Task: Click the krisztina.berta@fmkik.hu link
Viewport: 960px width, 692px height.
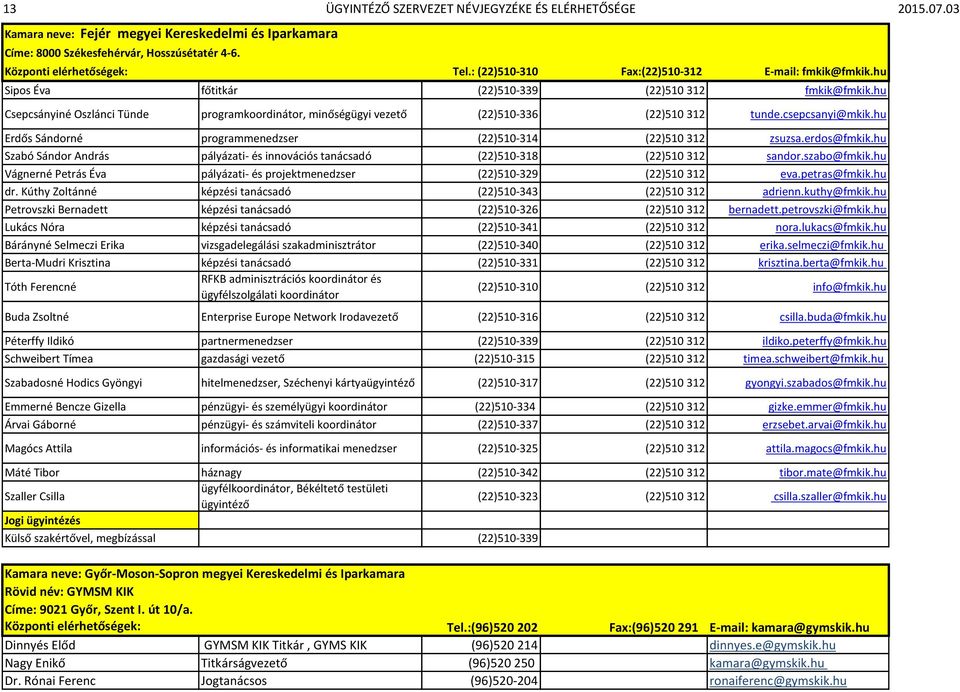Action: [x=822, y=263]
